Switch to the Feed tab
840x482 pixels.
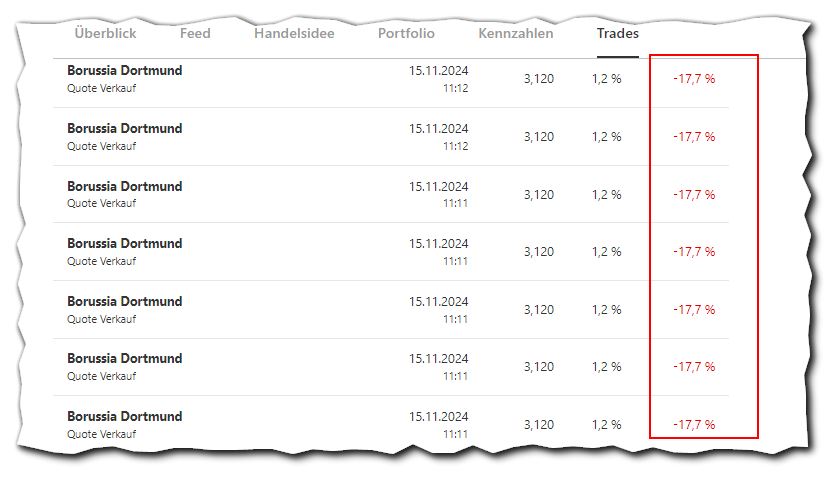pos(195,33)
